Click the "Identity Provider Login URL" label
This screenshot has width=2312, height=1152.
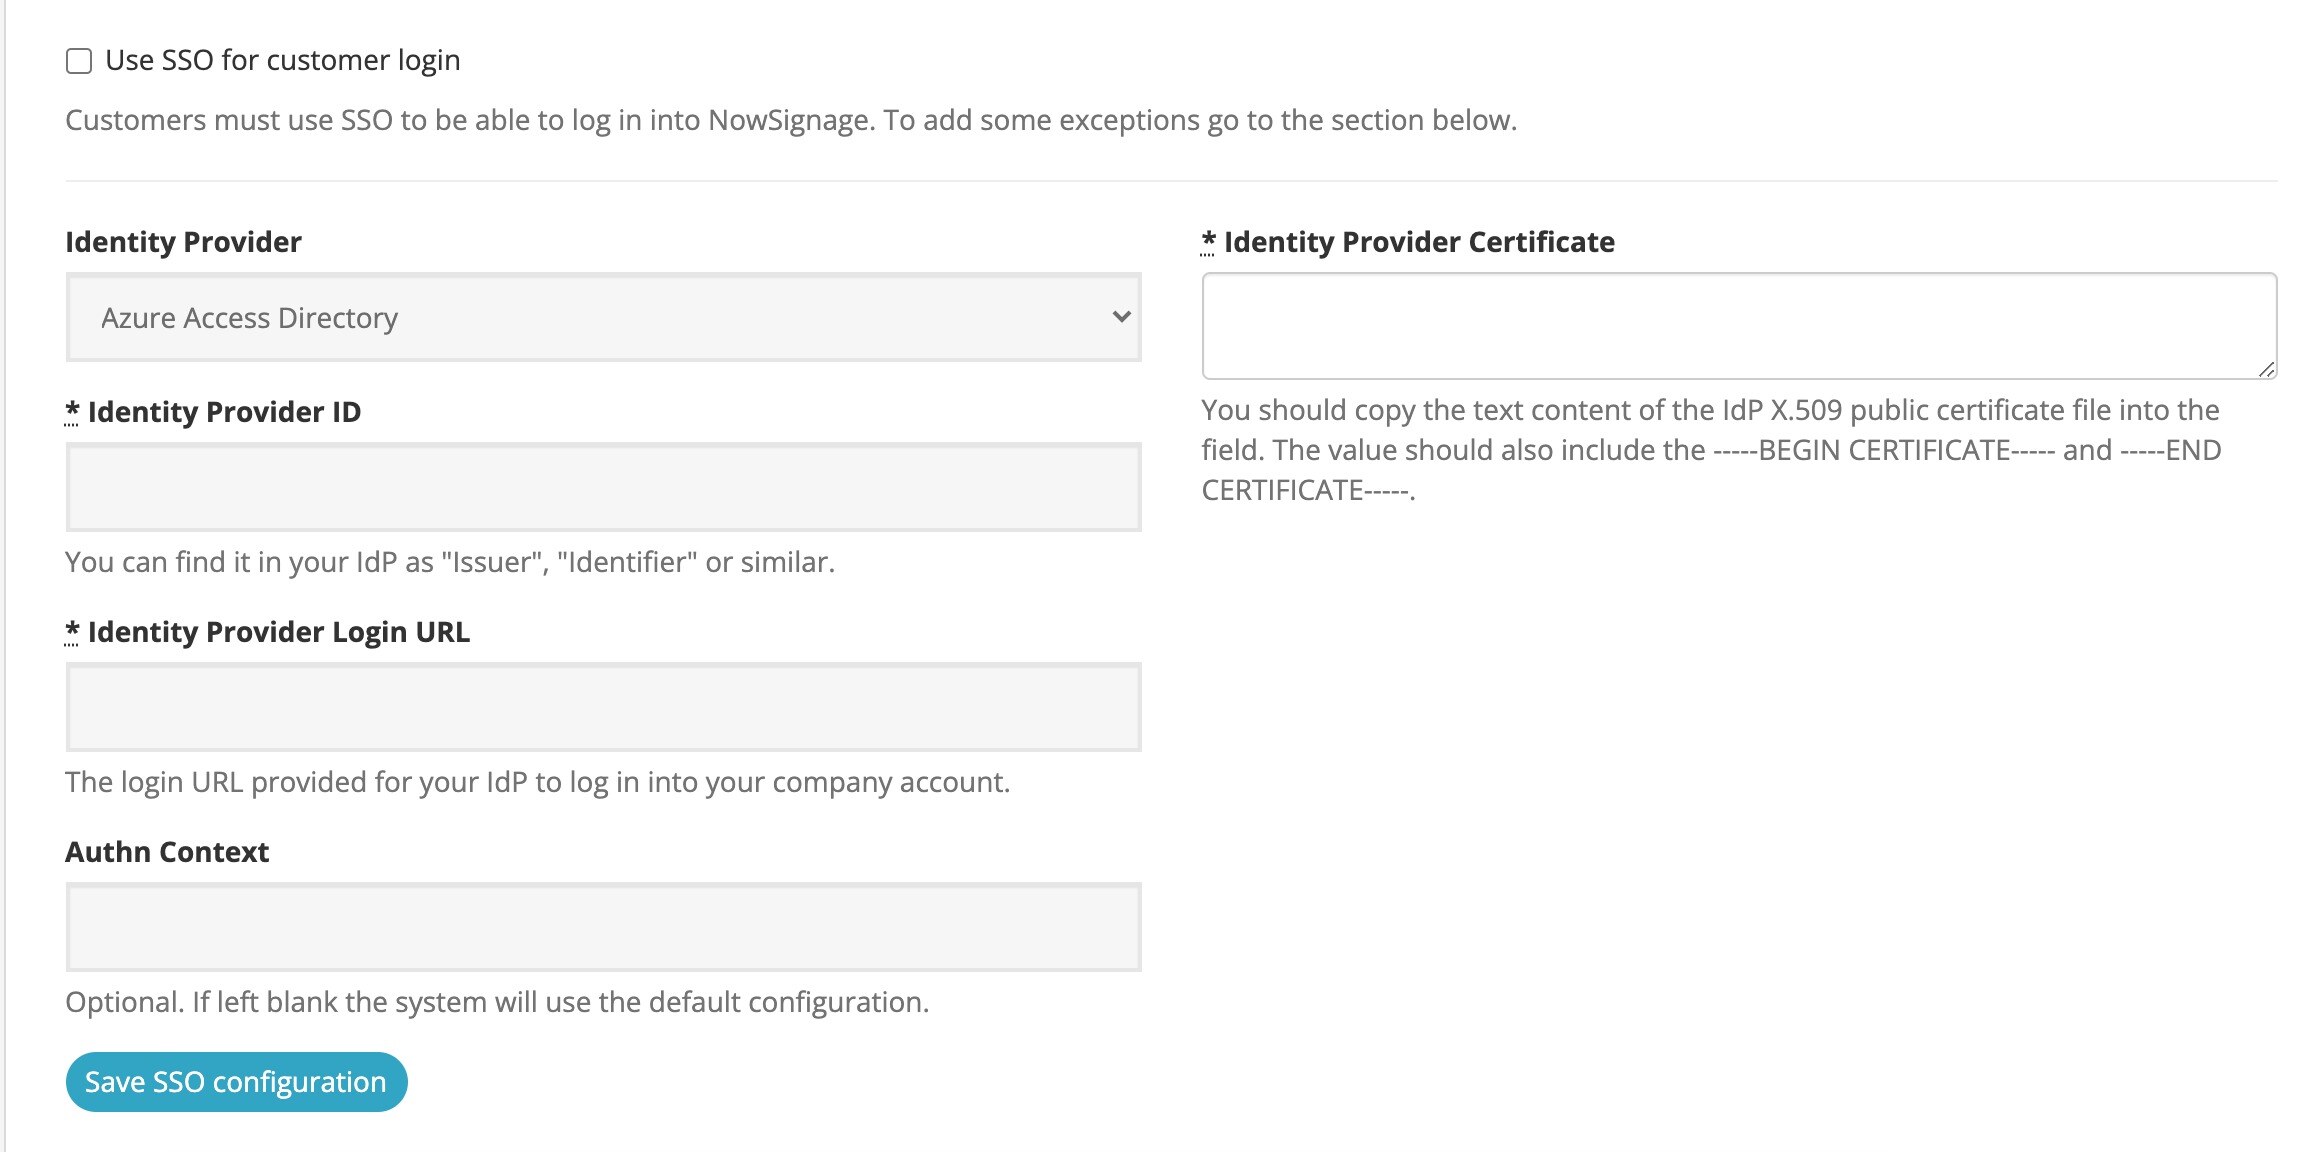click(x=278, y=632)
